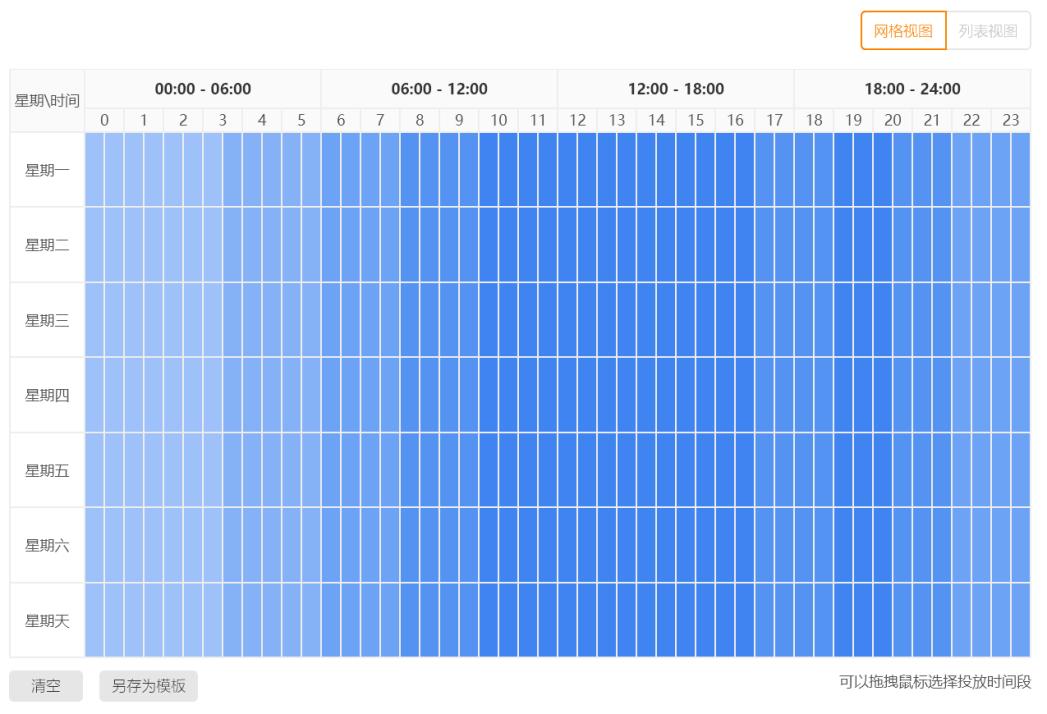Click the 另存为模板 button
Viewport: 1047px width, 714px height.
pyautogui.click(x=148, y=686)
